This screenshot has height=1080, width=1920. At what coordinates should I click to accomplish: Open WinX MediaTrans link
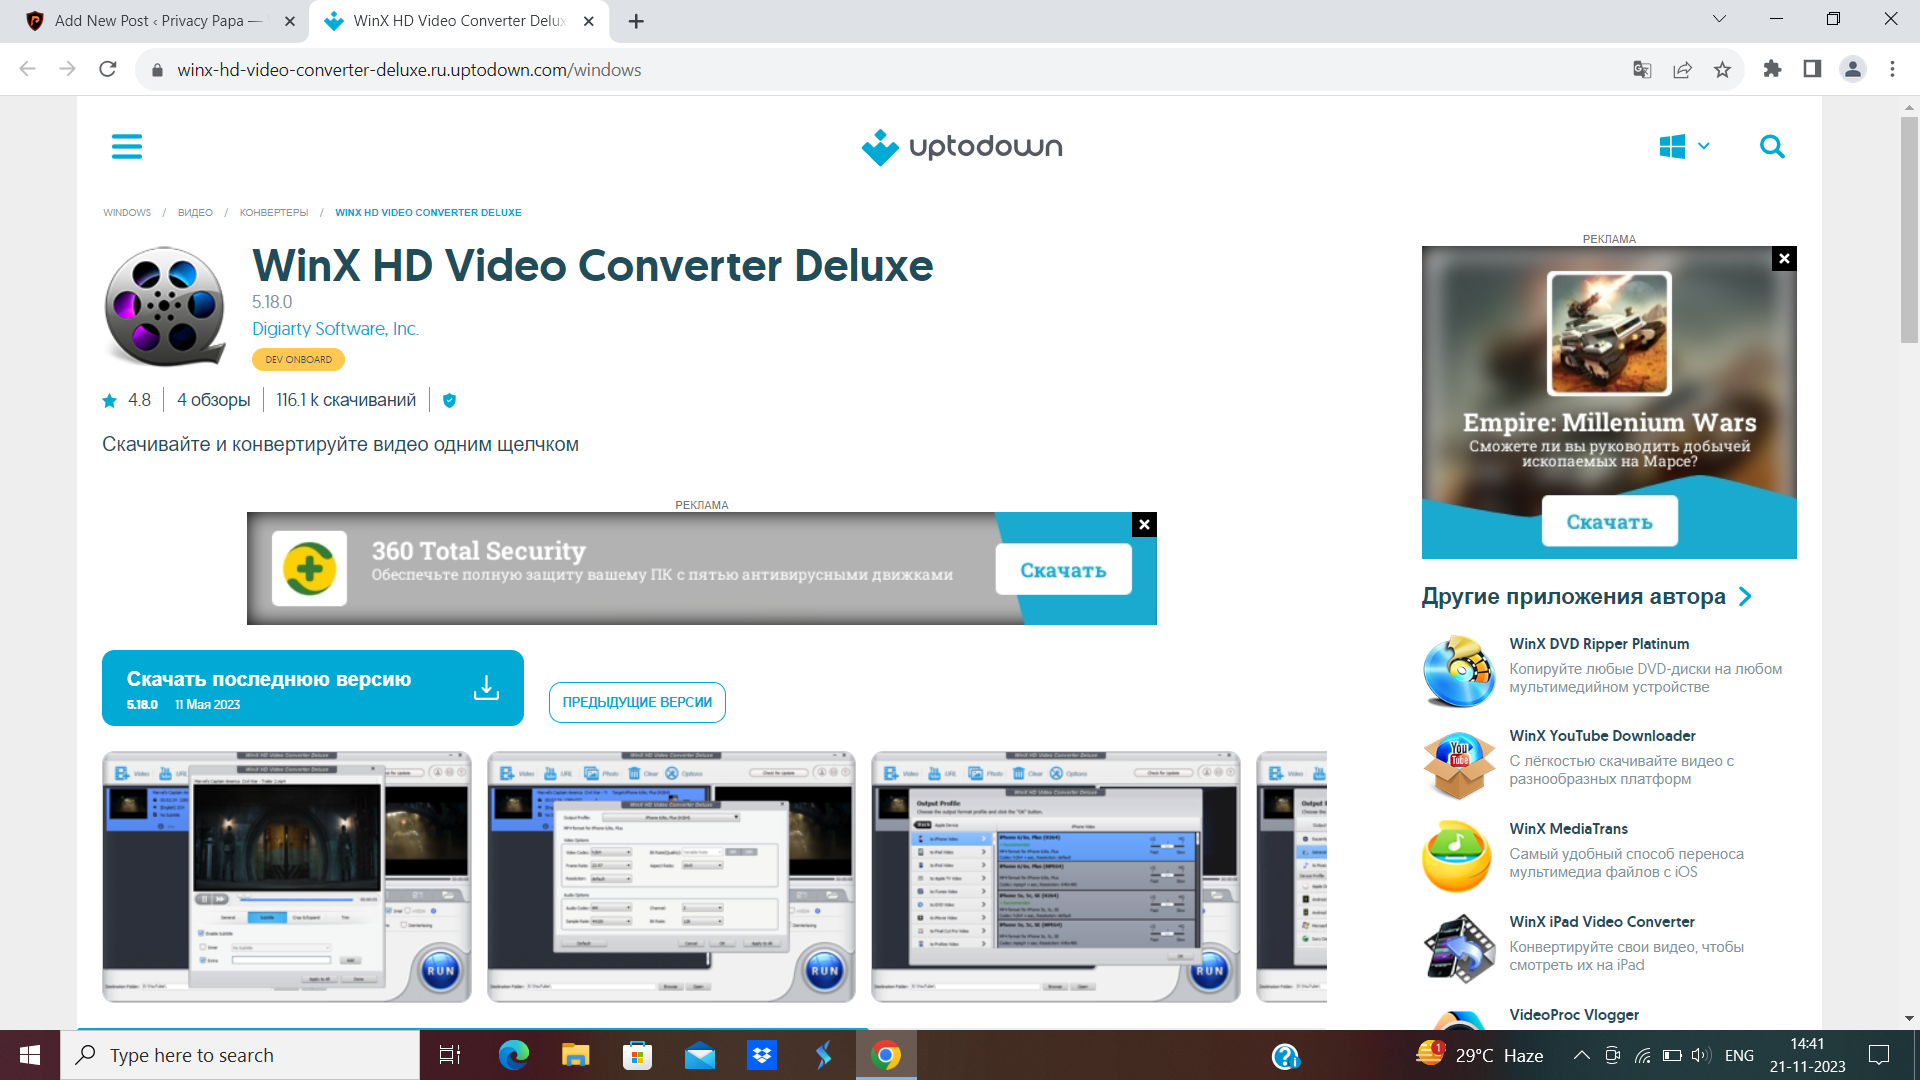point(1568,829)
